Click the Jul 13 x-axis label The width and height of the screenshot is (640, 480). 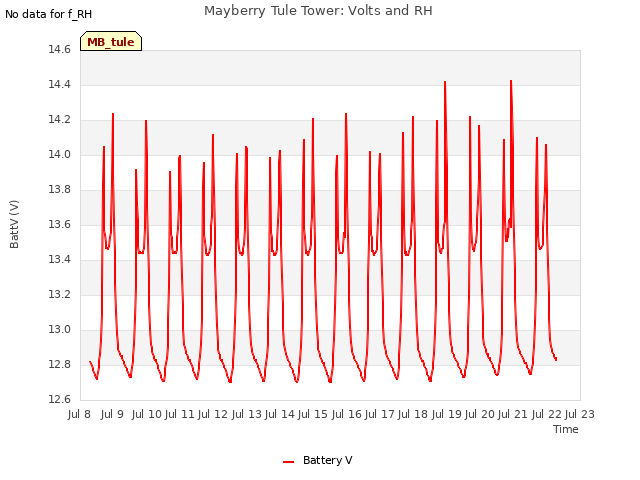pyautogui.click(x=247, y=414)
